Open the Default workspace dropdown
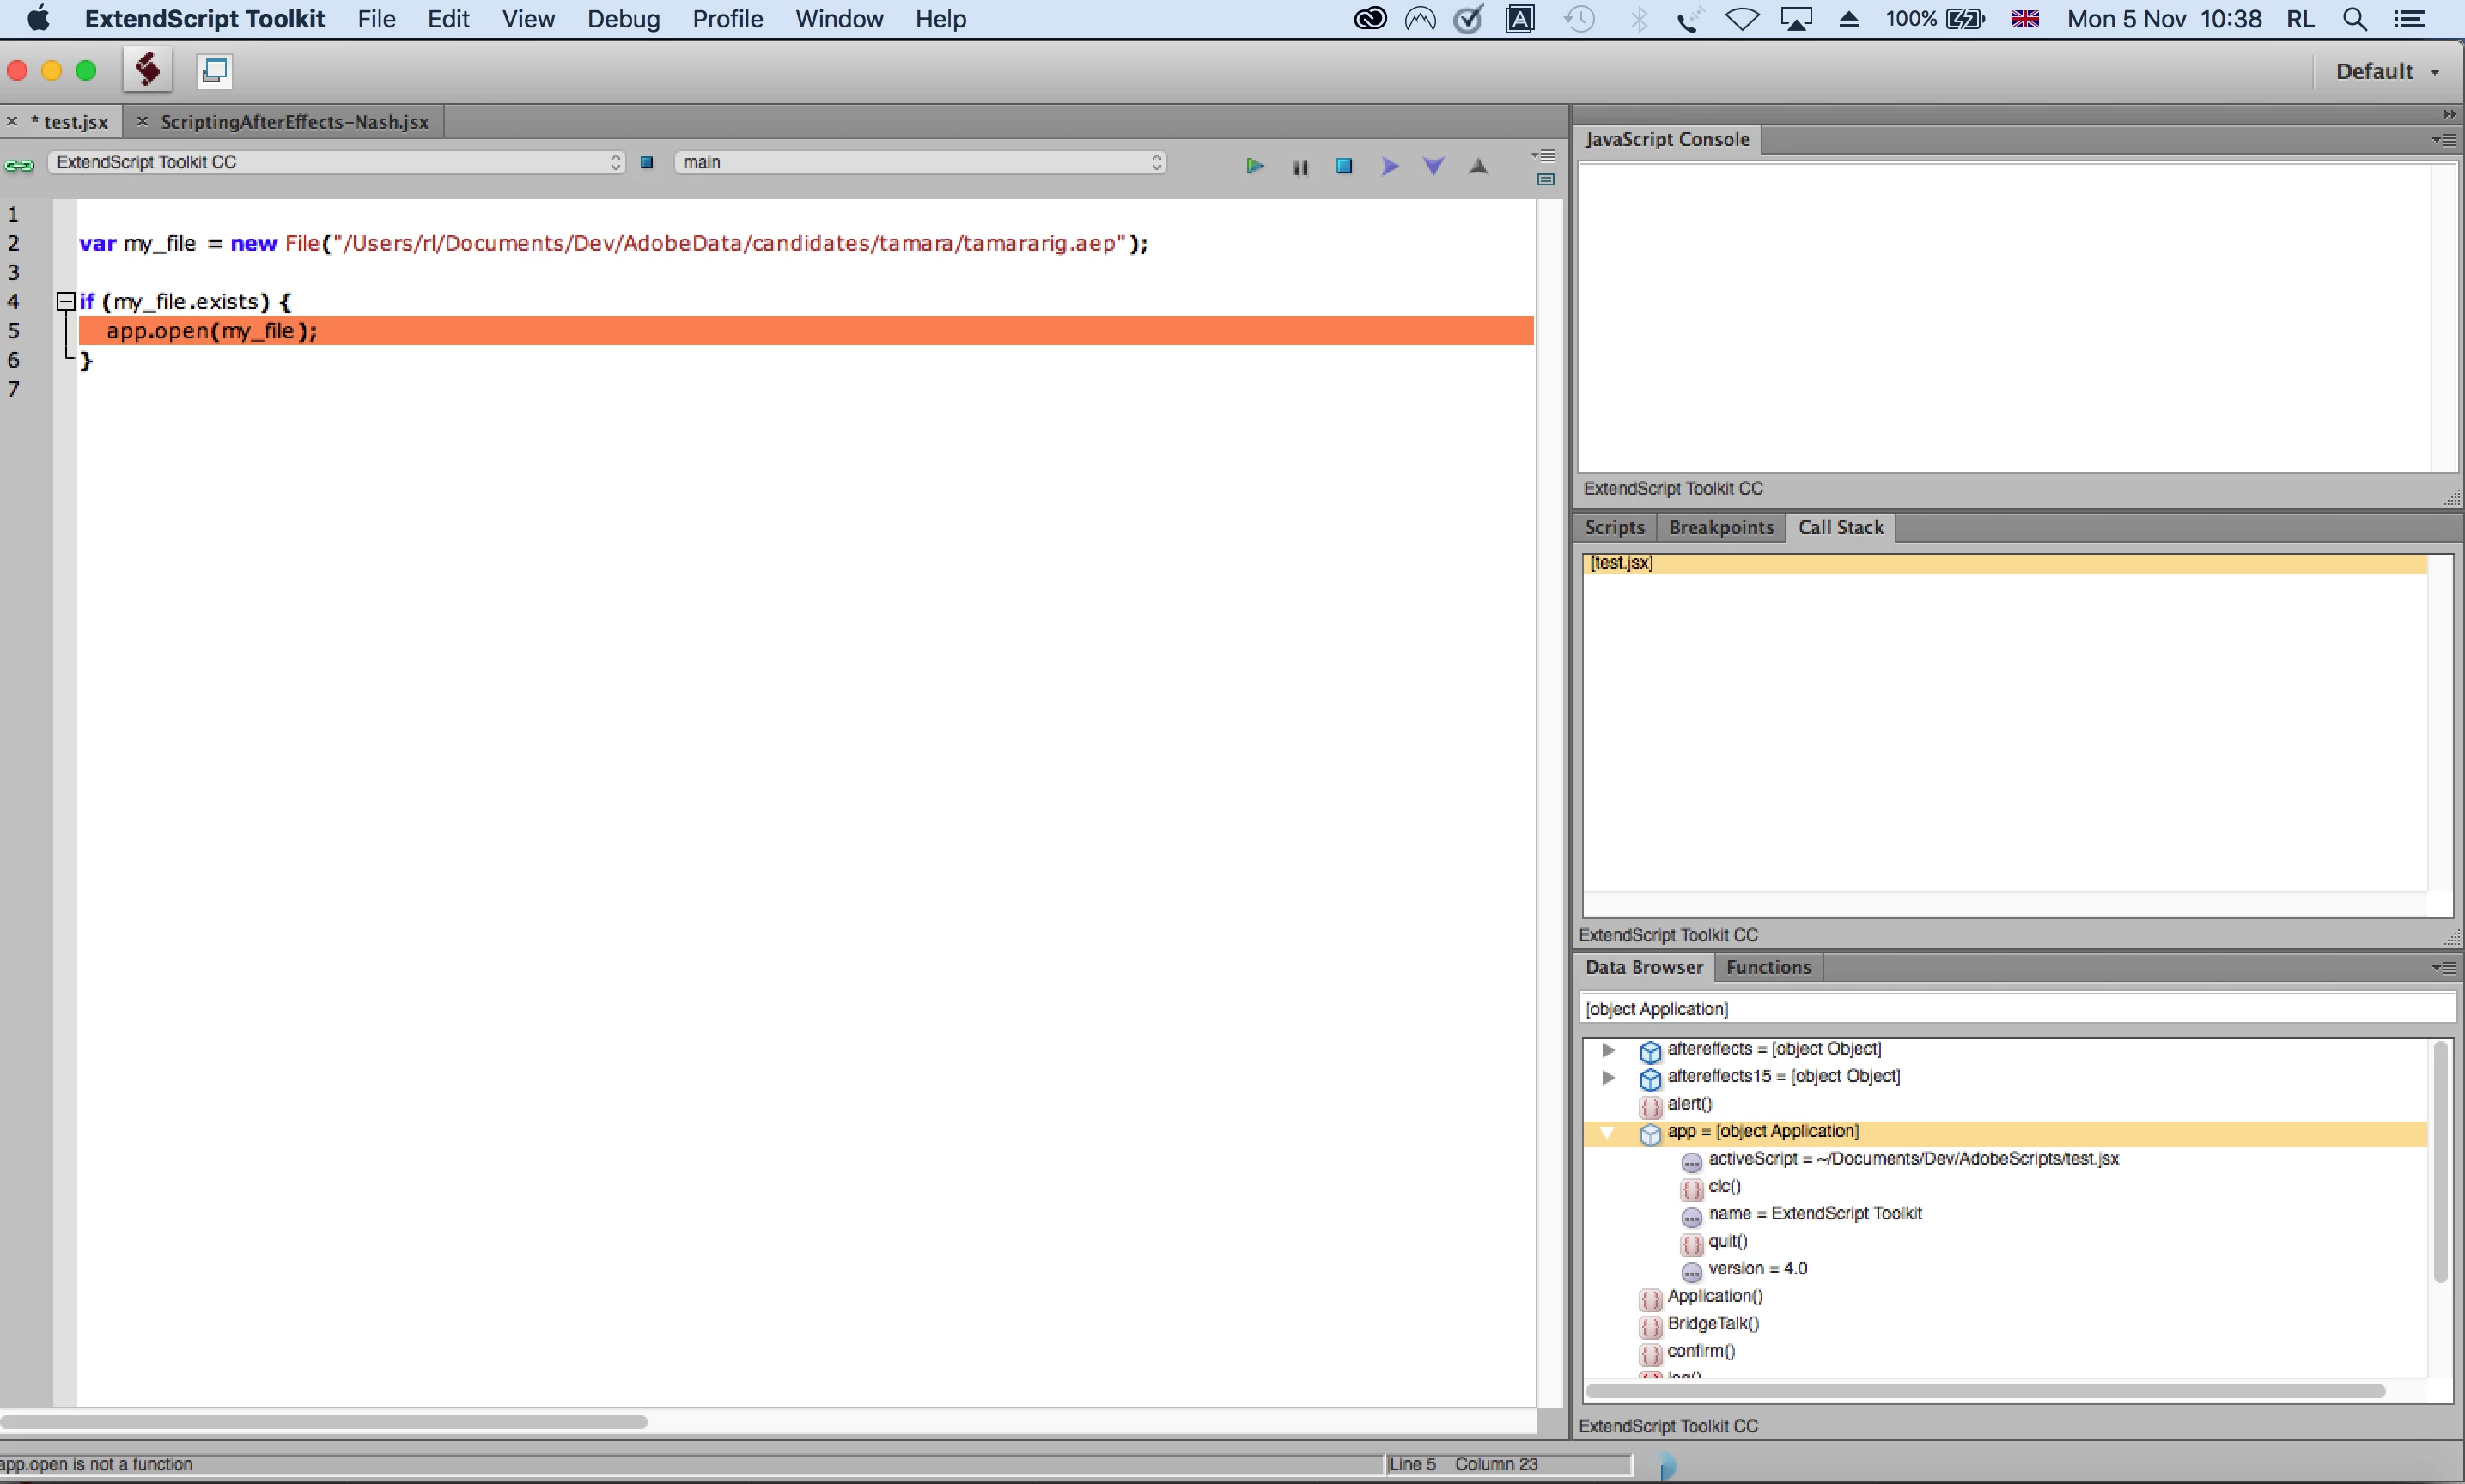Image resolution: width=2465 pixels, height=1484 pixels. (2388, 71)
